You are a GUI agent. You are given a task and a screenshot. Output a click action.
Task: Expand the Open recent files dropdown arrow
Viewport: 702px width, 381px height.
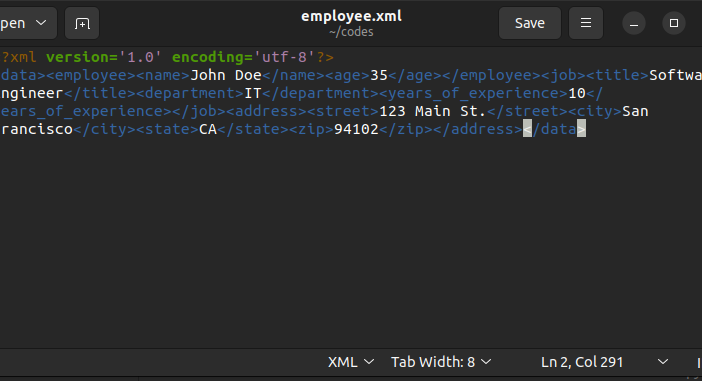(x=41, y=23)
